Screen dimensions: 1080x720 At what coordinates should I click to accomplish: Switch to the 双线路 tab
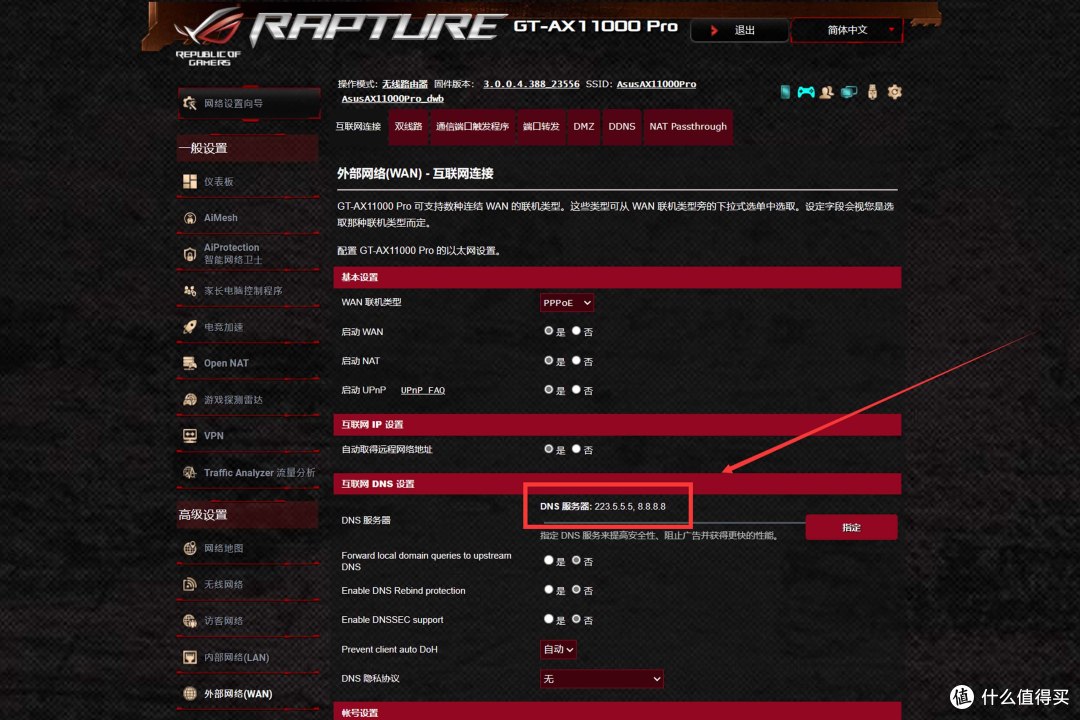click(x=408, y=127)
